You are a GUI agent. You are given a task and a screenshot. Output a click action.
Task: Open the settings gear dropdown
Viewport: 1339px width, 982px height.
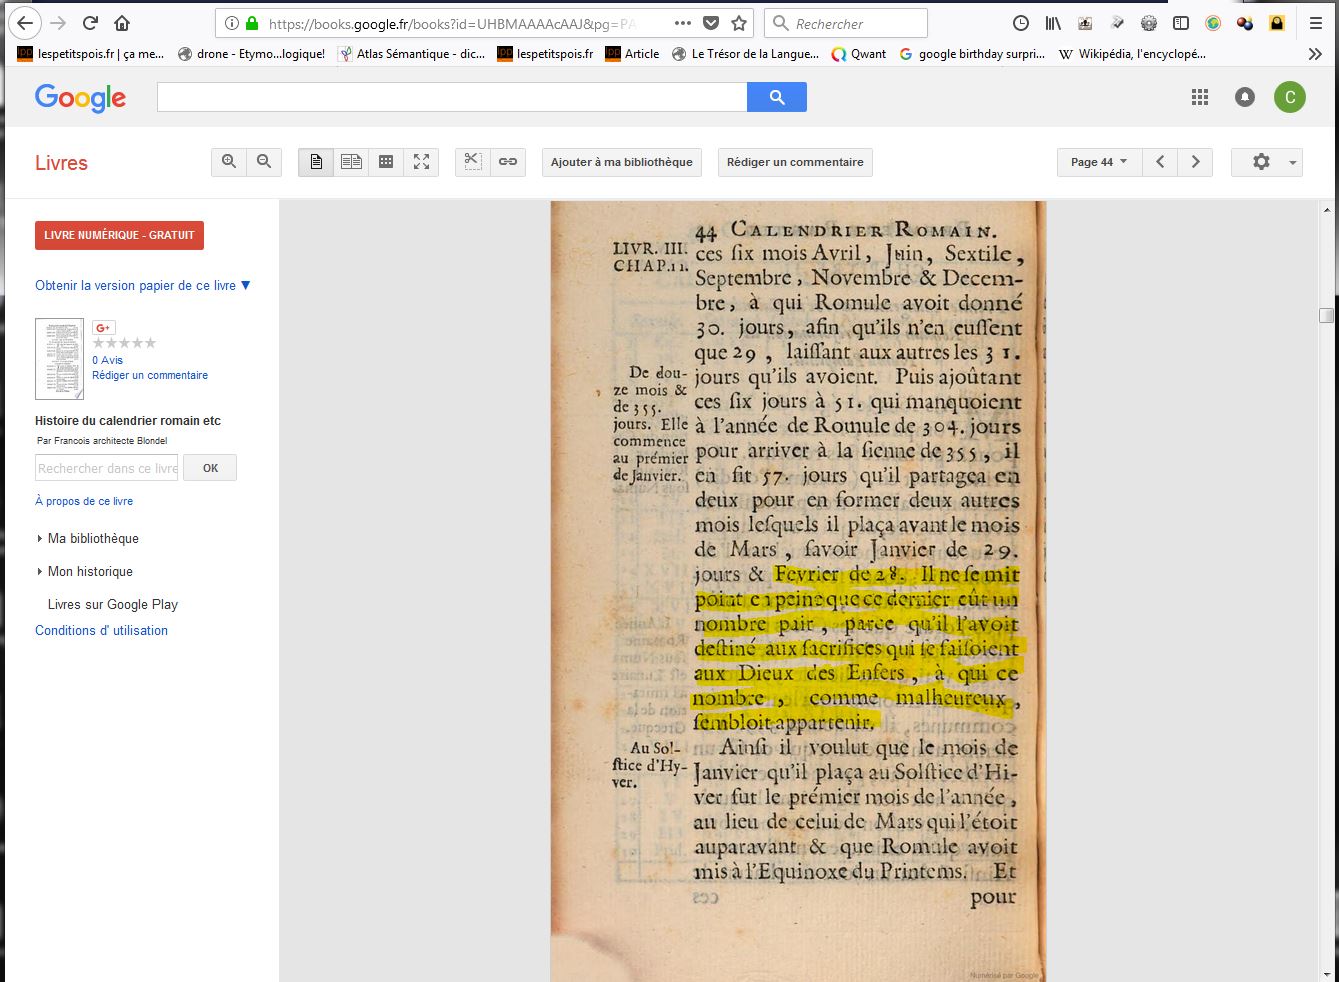click(1266, 162)
